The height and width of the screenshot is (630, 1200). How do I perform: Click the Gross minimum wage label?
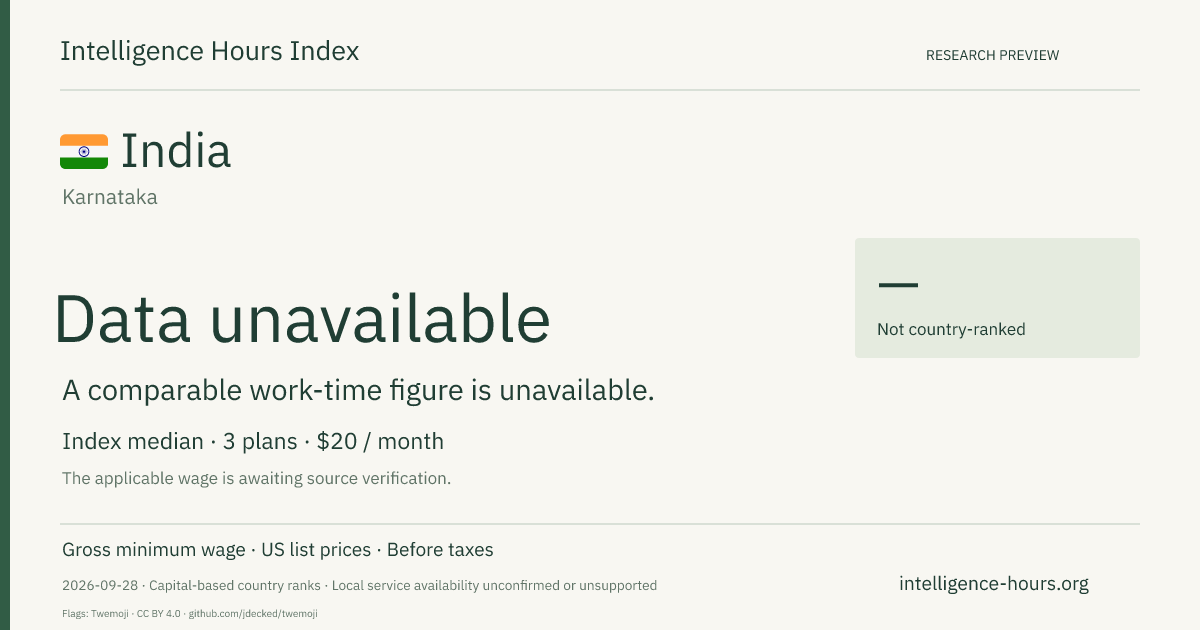pyautogui.click(x=153, y=550)
